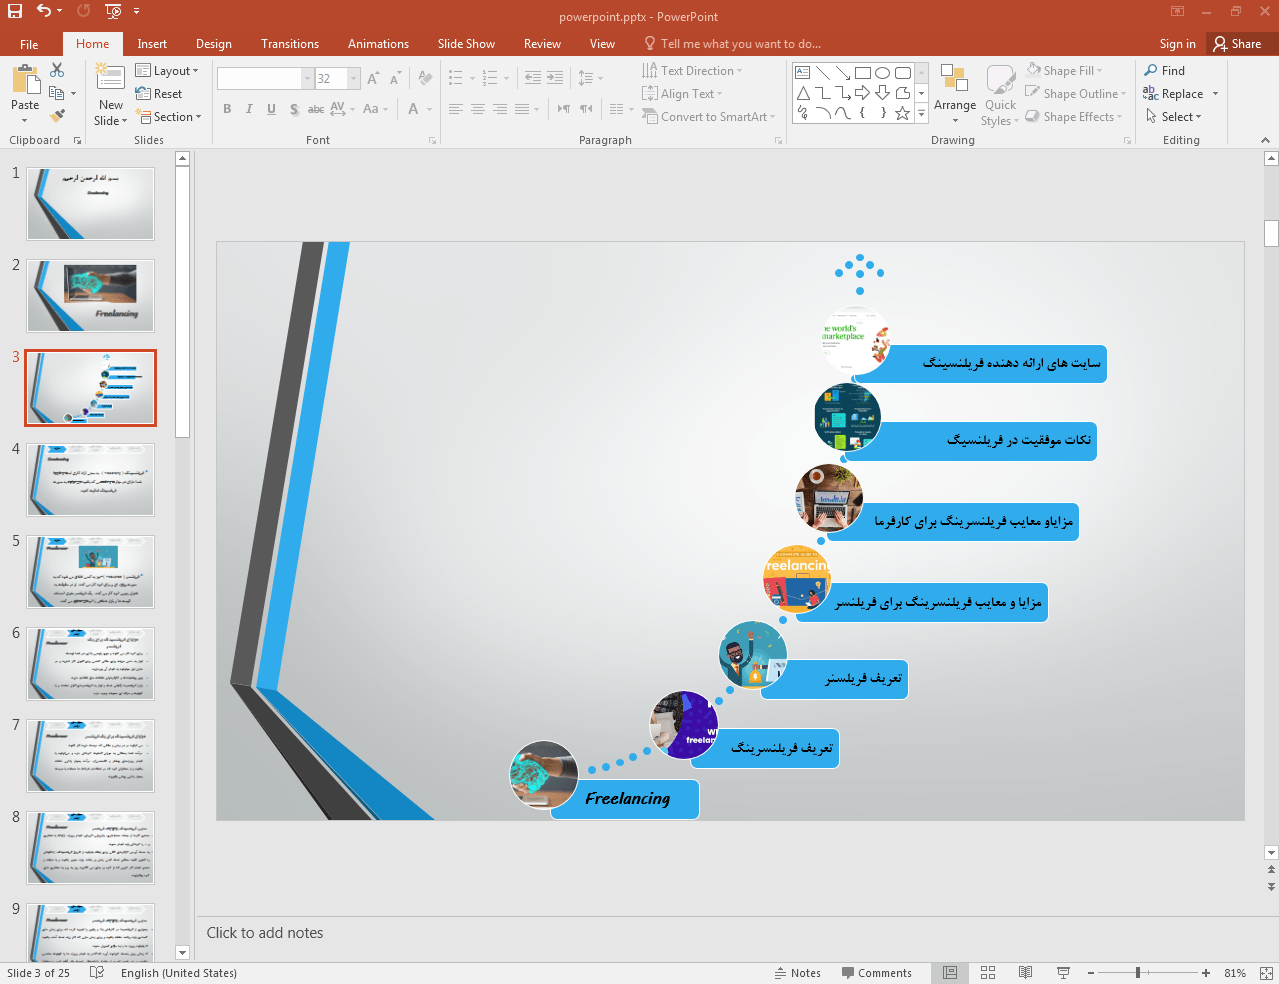Image resolution: width=1279 pixels, height=984 pixels.
Task: Click the Fit slide to window icon
Action: coord(1266,973)
